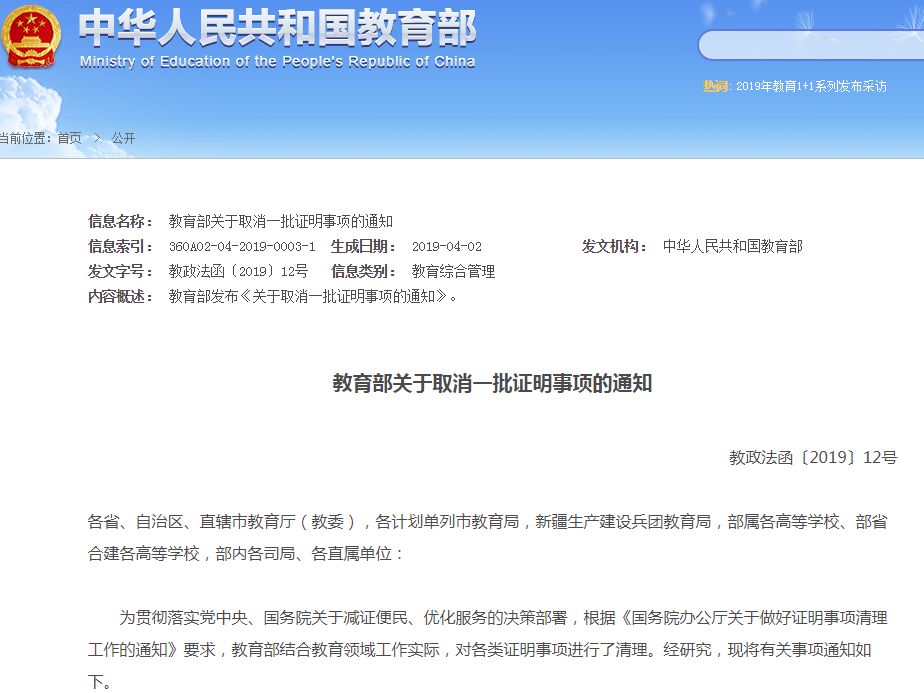Click the 发文字号 label
The width and height of the screenshot is (924, 693).
120,272
